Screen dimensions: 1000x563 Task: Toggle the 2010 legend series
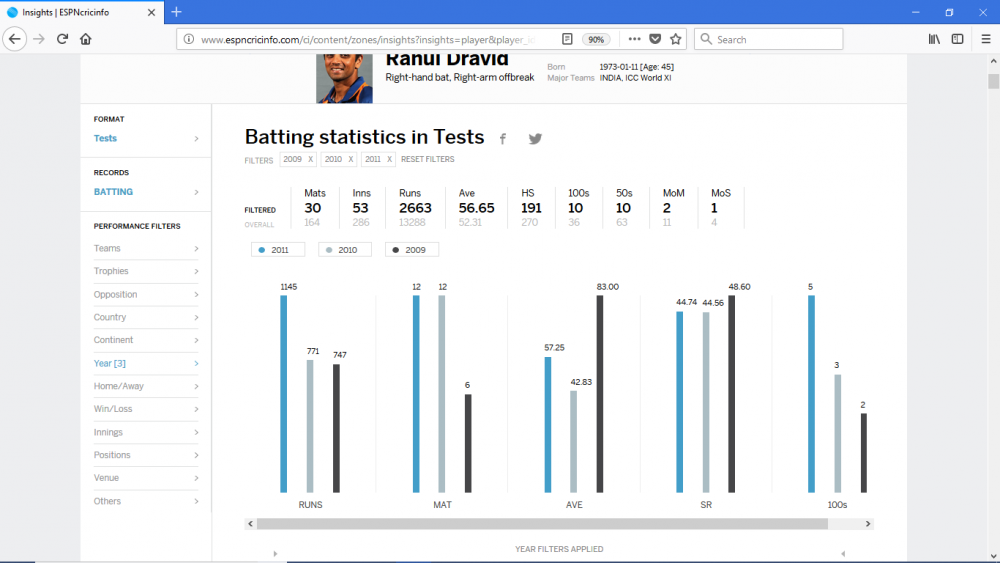pos(345,250)
